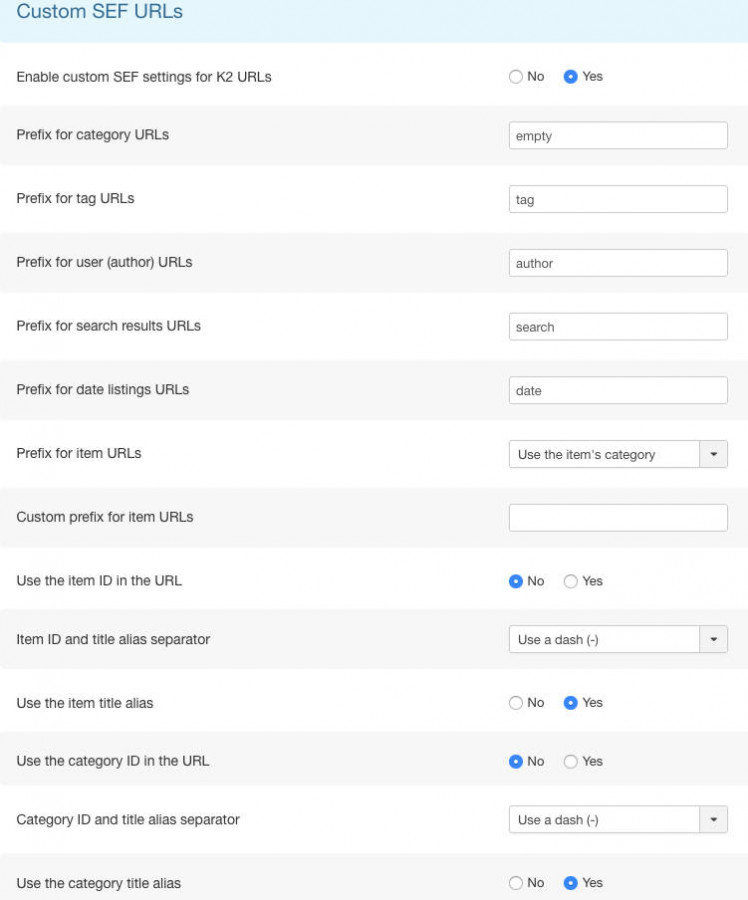Viewport: 748px width, 900px height.
Task: Expand Item ID and title alias separator dropdown
Action: [618, 639]
